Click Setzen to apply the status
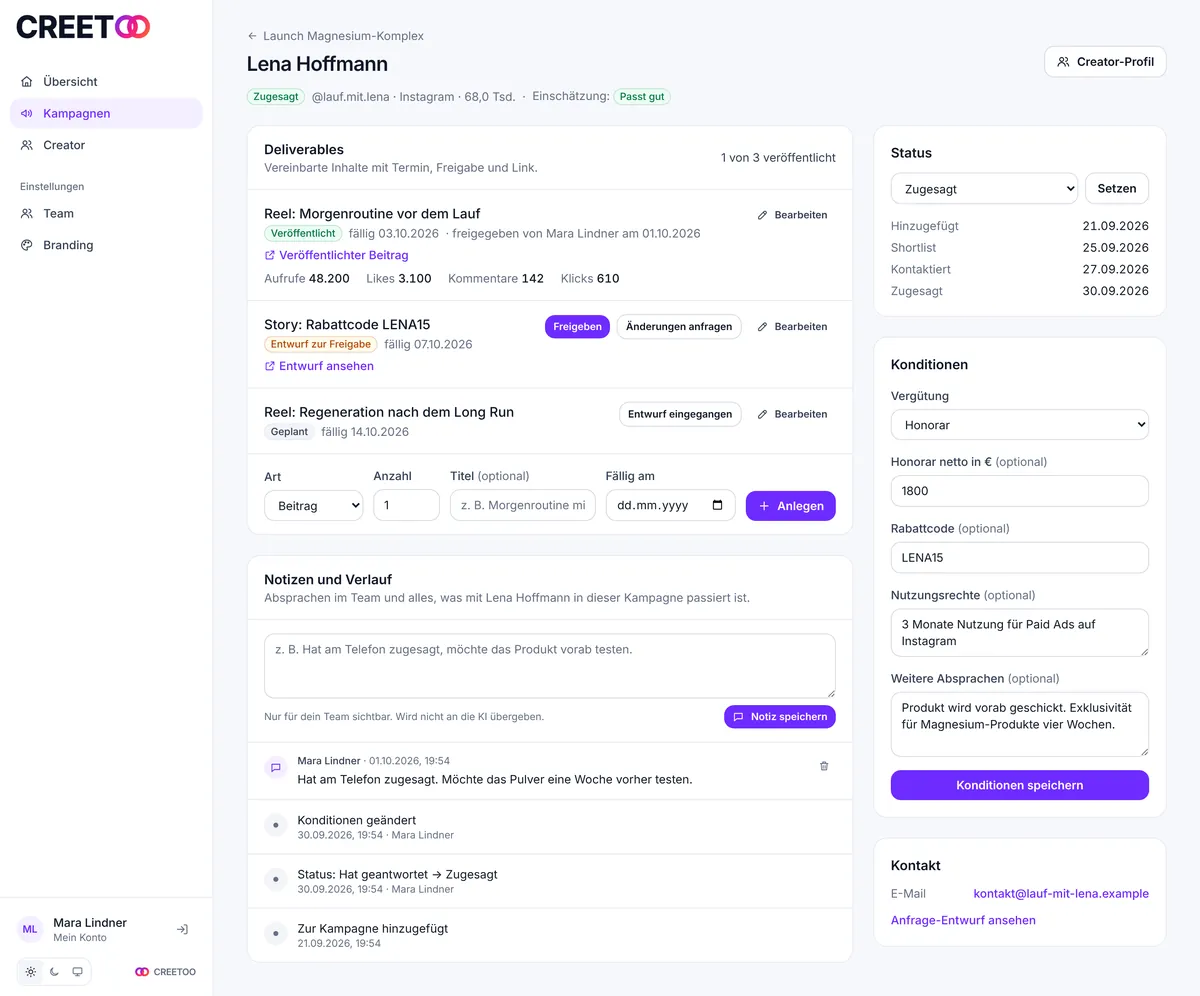Screen dimensions: 1200x996 pos(1117,188)
